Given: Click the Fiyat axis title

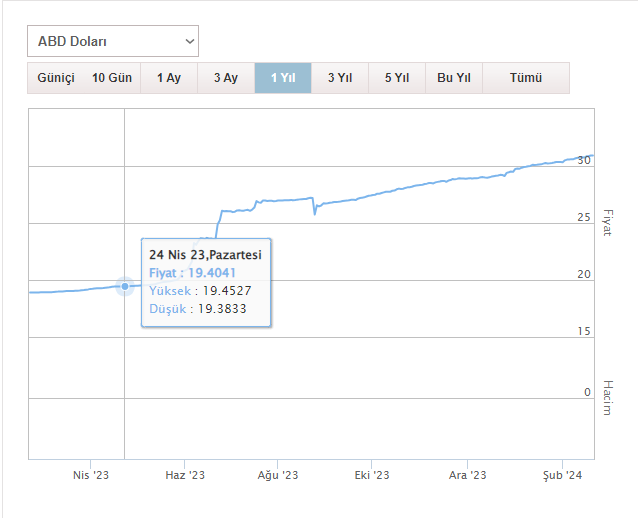Looking at the screenshot, I should (606, 223).
